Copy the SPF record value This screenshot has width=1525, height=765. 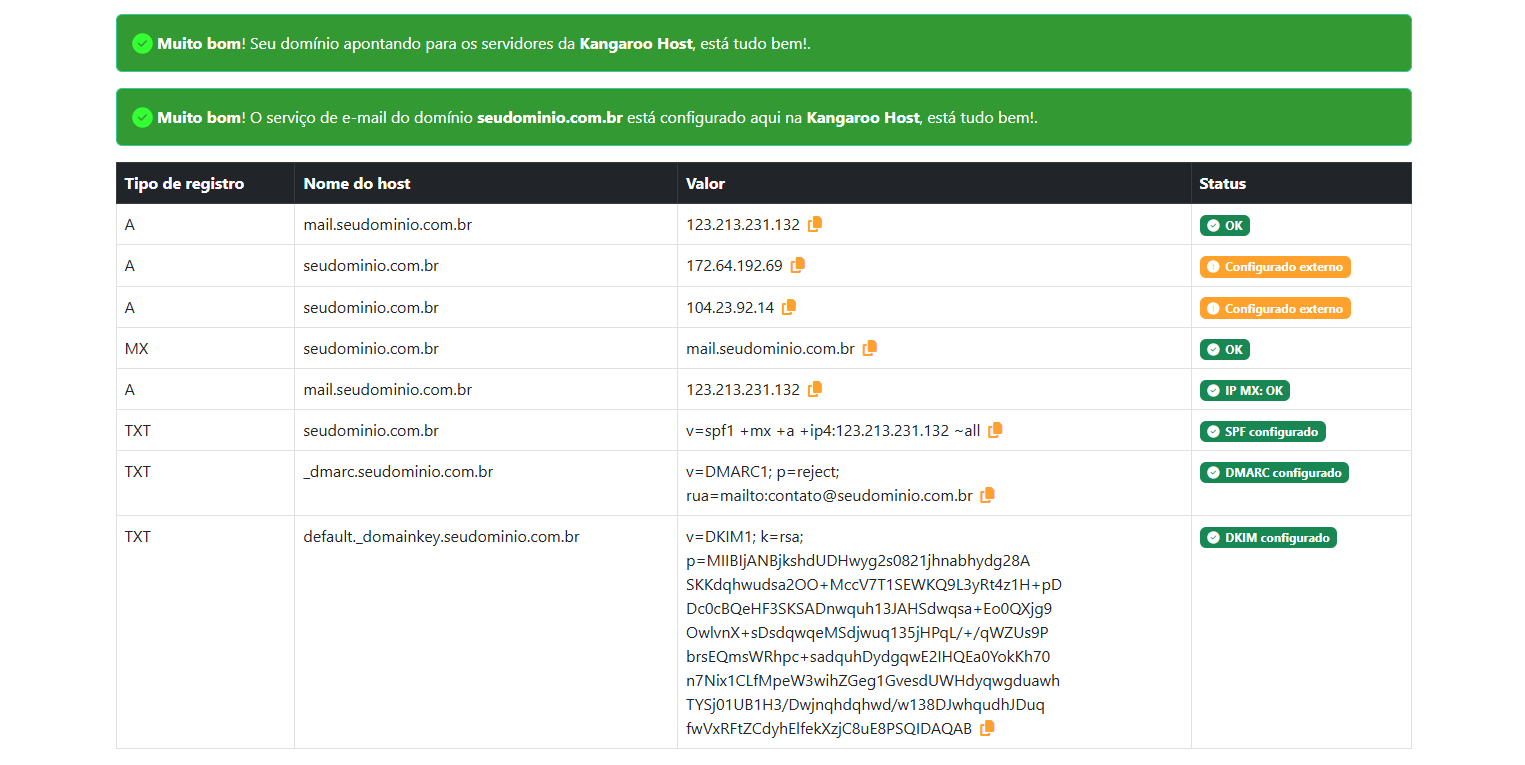(x=995, y=429)
